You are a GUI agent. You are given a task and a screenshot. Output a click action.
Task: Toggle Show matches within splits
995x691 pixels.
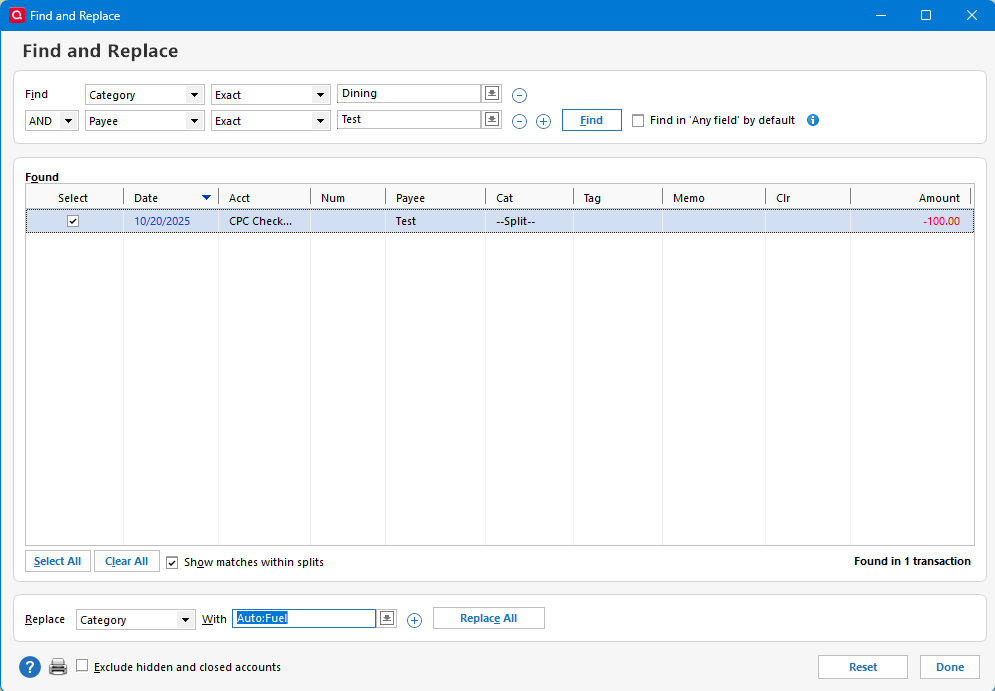click(172, 562)
